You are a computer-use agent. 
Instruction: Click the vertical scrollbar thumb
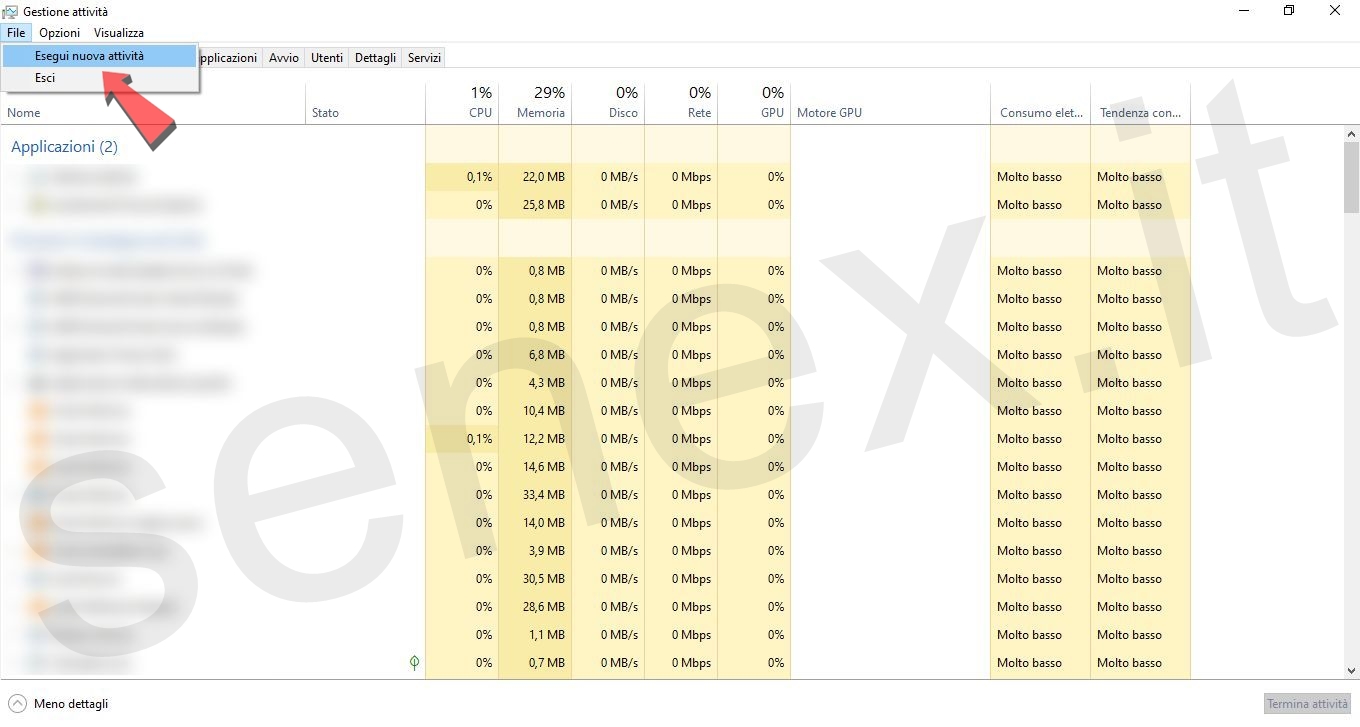coord(1351,177)
